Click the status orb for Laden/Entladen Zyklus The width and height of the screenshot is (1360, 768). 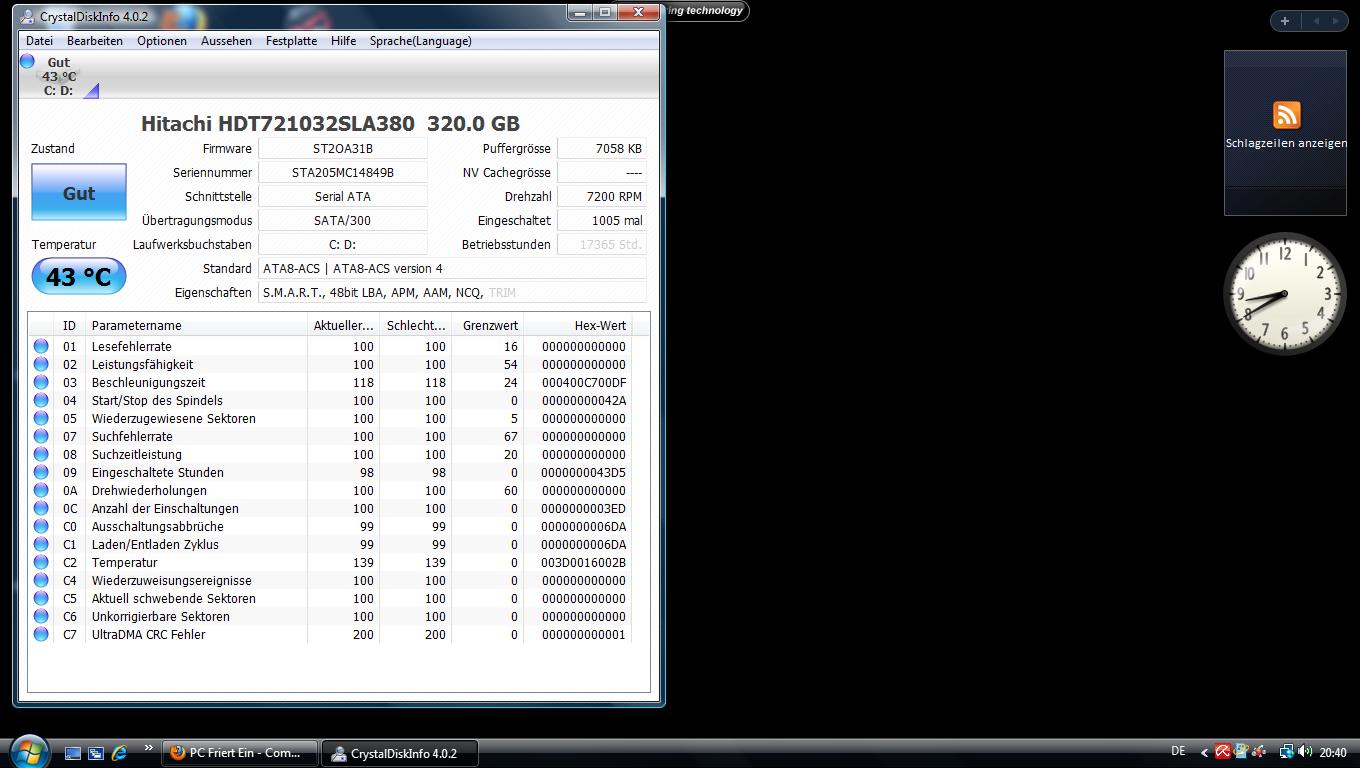[41, 544]
